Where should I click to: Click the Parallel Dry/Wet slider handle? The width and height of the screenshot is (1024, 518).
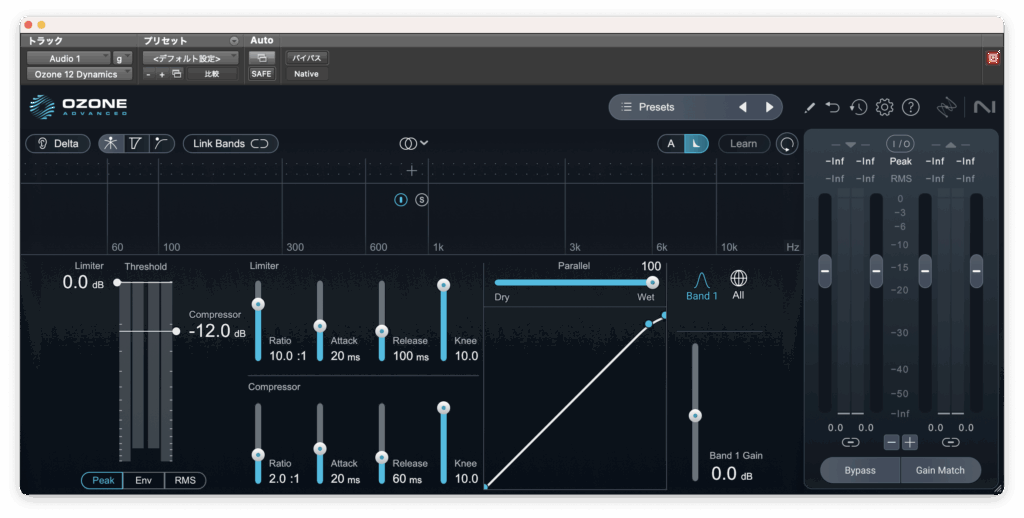click(x=653, y=282)
